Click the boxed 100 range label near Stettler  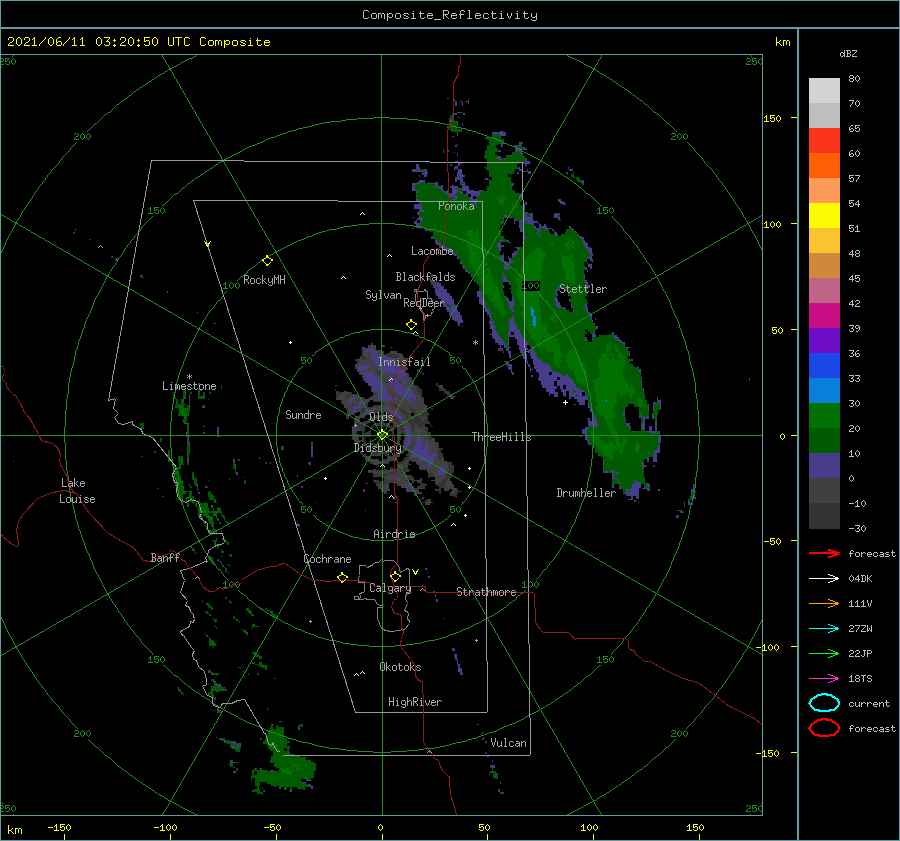coord(531,285)
